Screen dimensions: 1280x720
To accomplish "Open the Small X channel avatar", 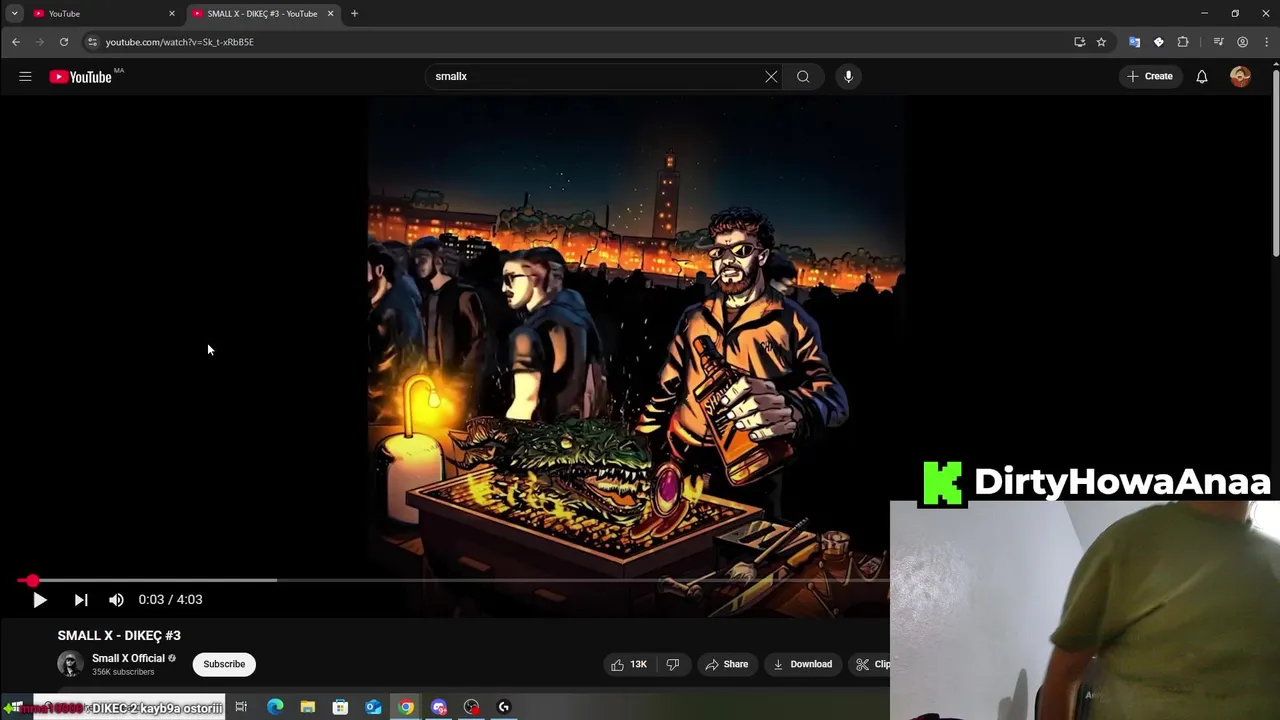I will click(70, 664).
